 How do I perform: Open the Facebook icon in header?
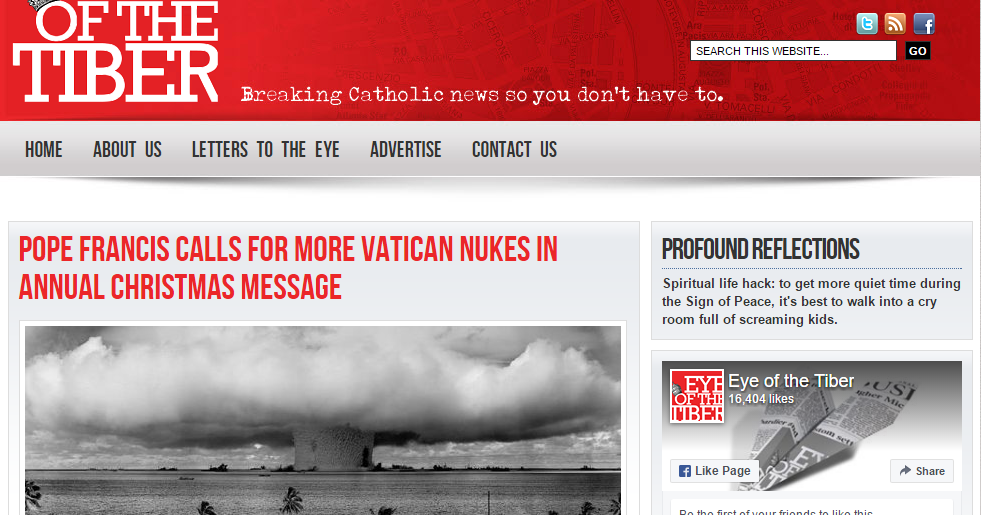tap(924, 24)
